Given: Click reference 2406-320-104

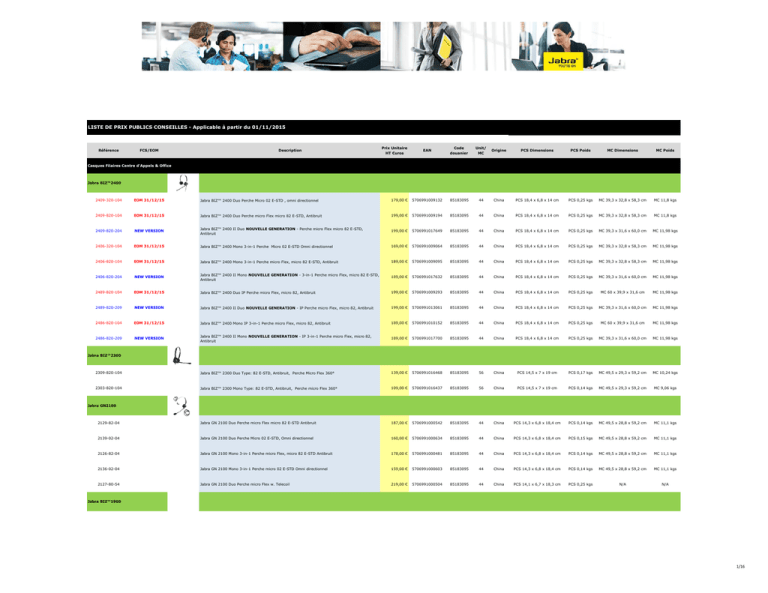Looking at the screenshot, I should pyautogui.click(x=108, y=246).
